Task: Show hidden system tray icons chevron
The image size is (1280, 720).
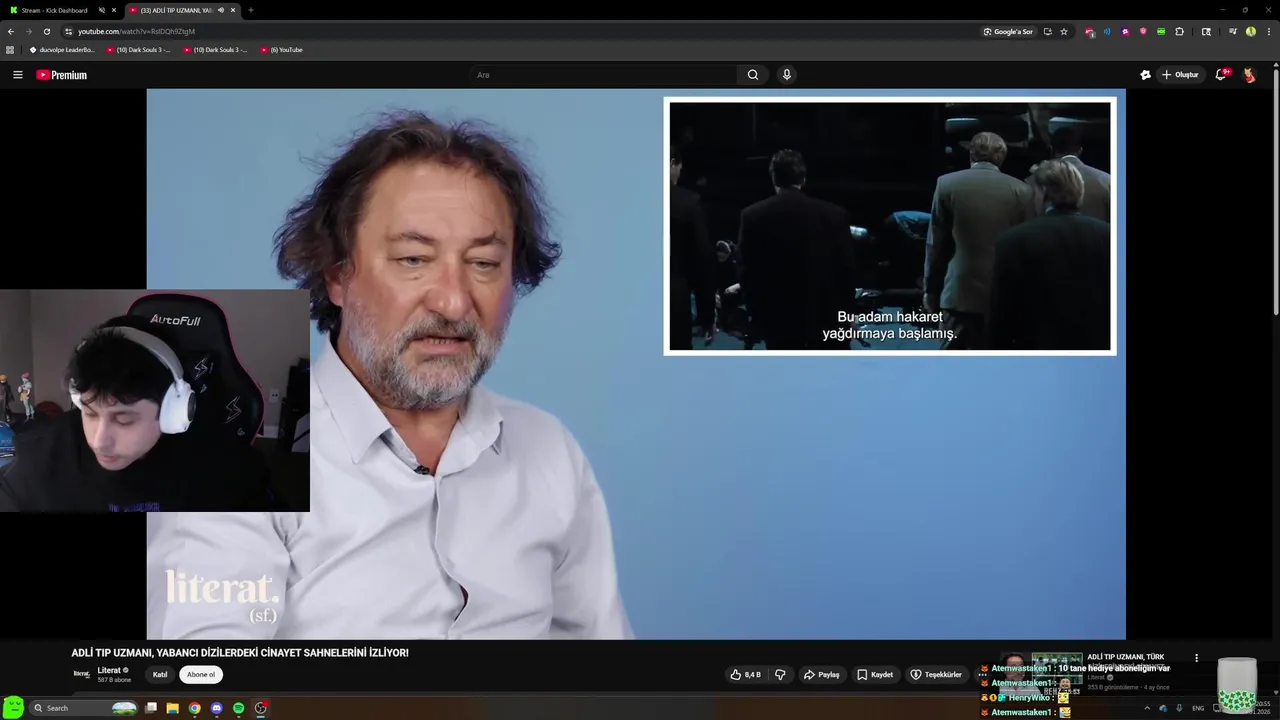Action: [1147, 708]
